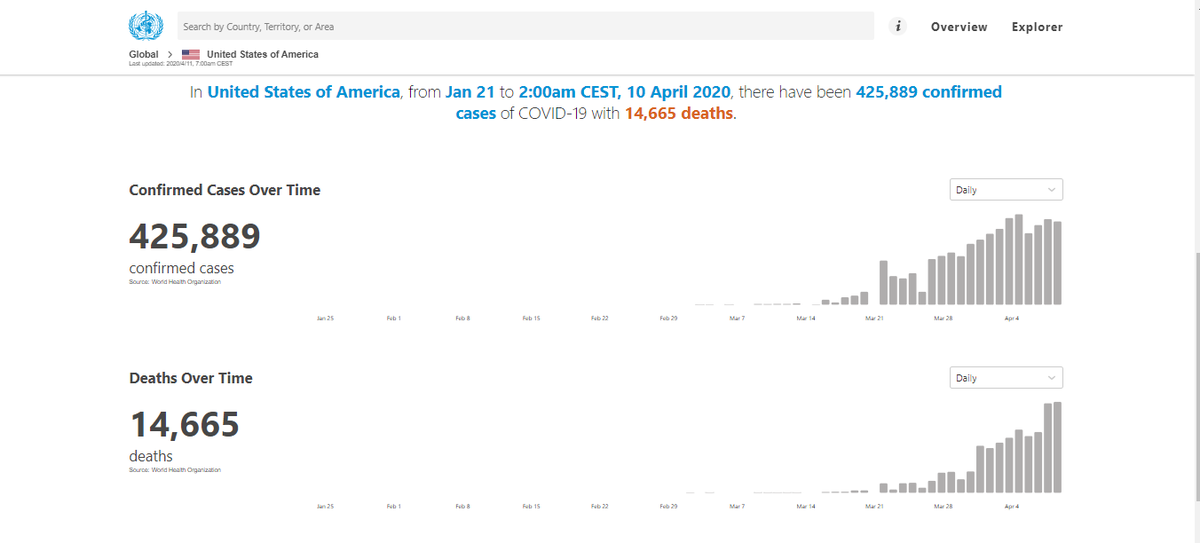1200x543 pixels.
Task: Click the Mar 28 label on deaths chart
Action: 942,507
